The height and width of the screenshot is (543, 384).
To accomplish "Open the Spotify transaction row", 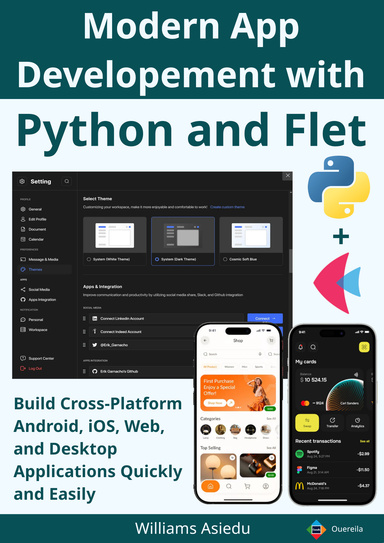I will coord(332,454).
